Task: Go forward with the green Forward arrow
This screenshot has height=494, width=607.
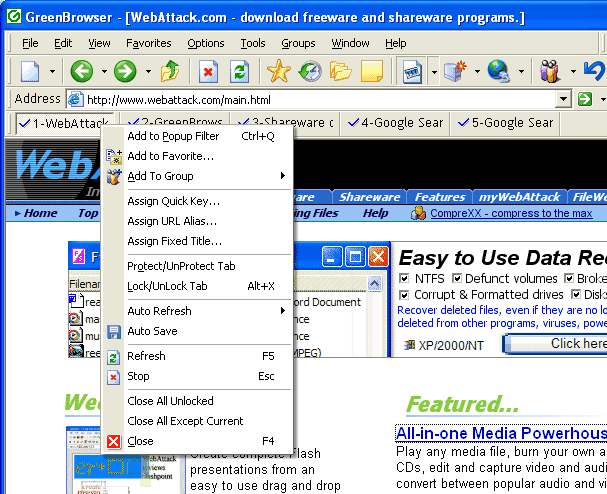Action: 125,71
